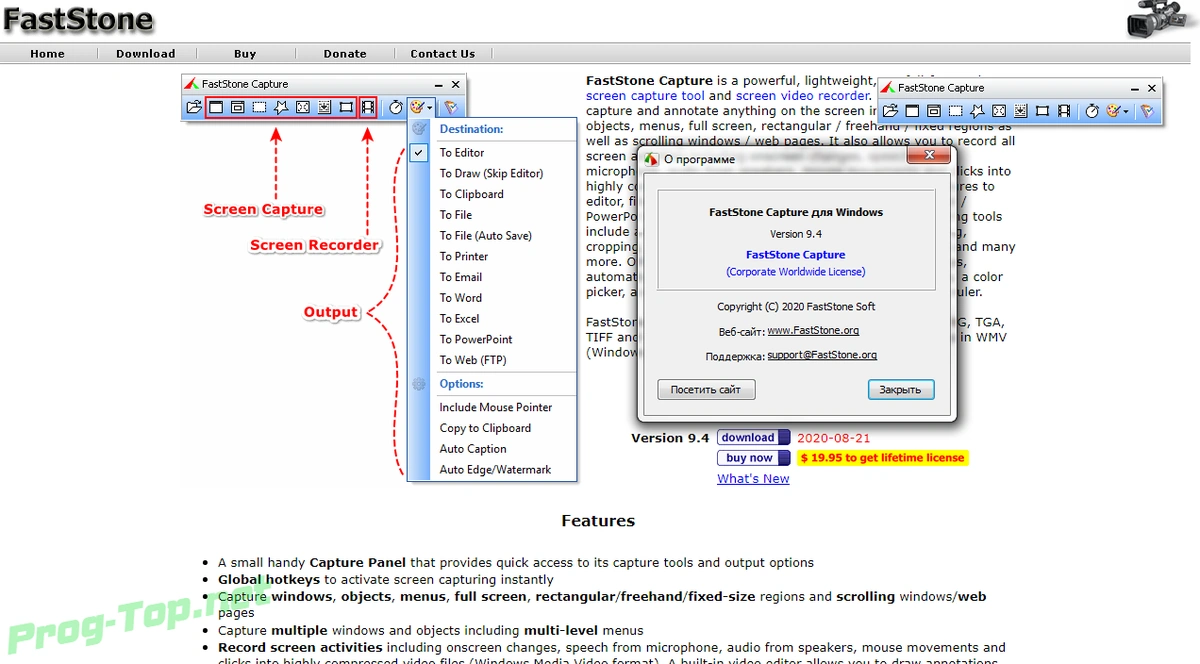This screenshot has width=1200, height=664.
Task: Click the Посетить сайт button
Action: (x=706, y=389)
